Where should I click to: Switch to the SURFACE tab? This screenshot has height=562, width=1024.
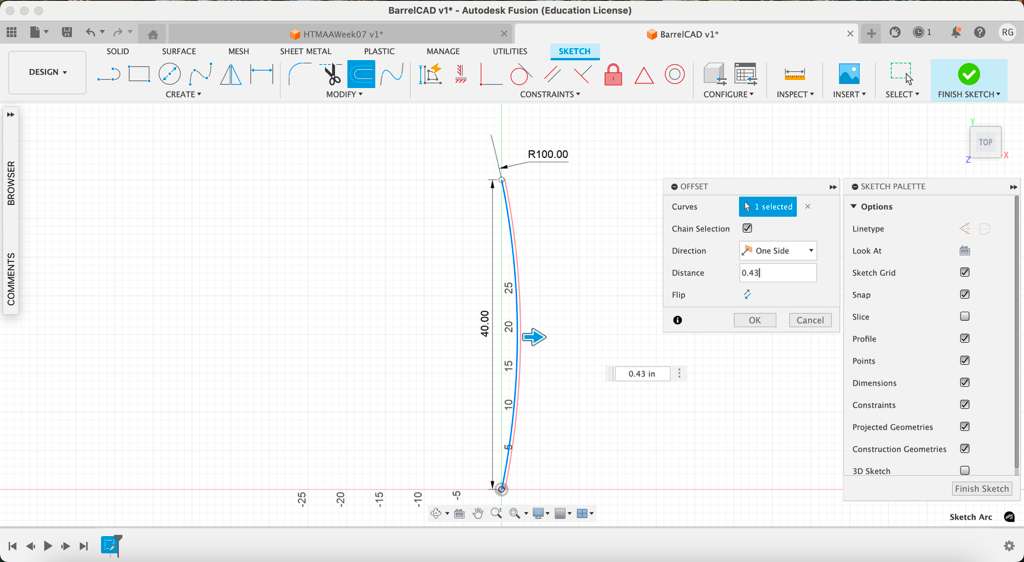tap(179, 51)
